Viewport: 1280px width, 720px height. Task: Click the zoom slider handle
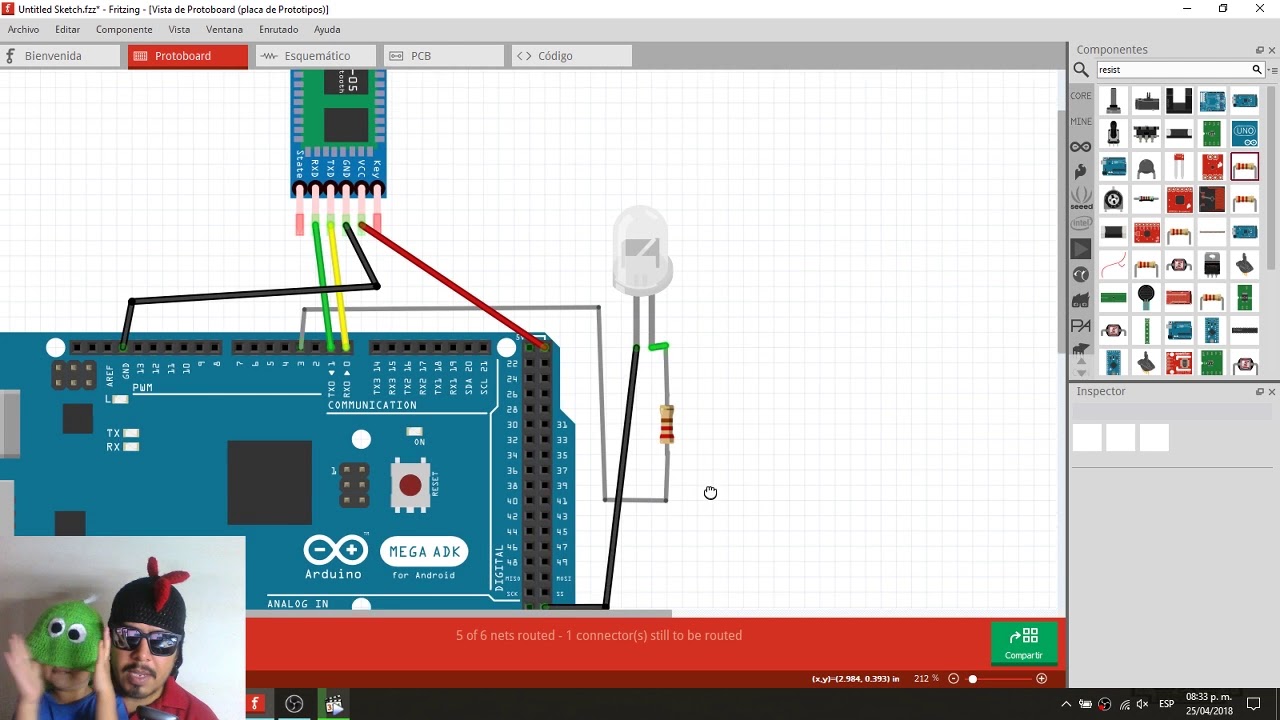click(x=972, y=679)
